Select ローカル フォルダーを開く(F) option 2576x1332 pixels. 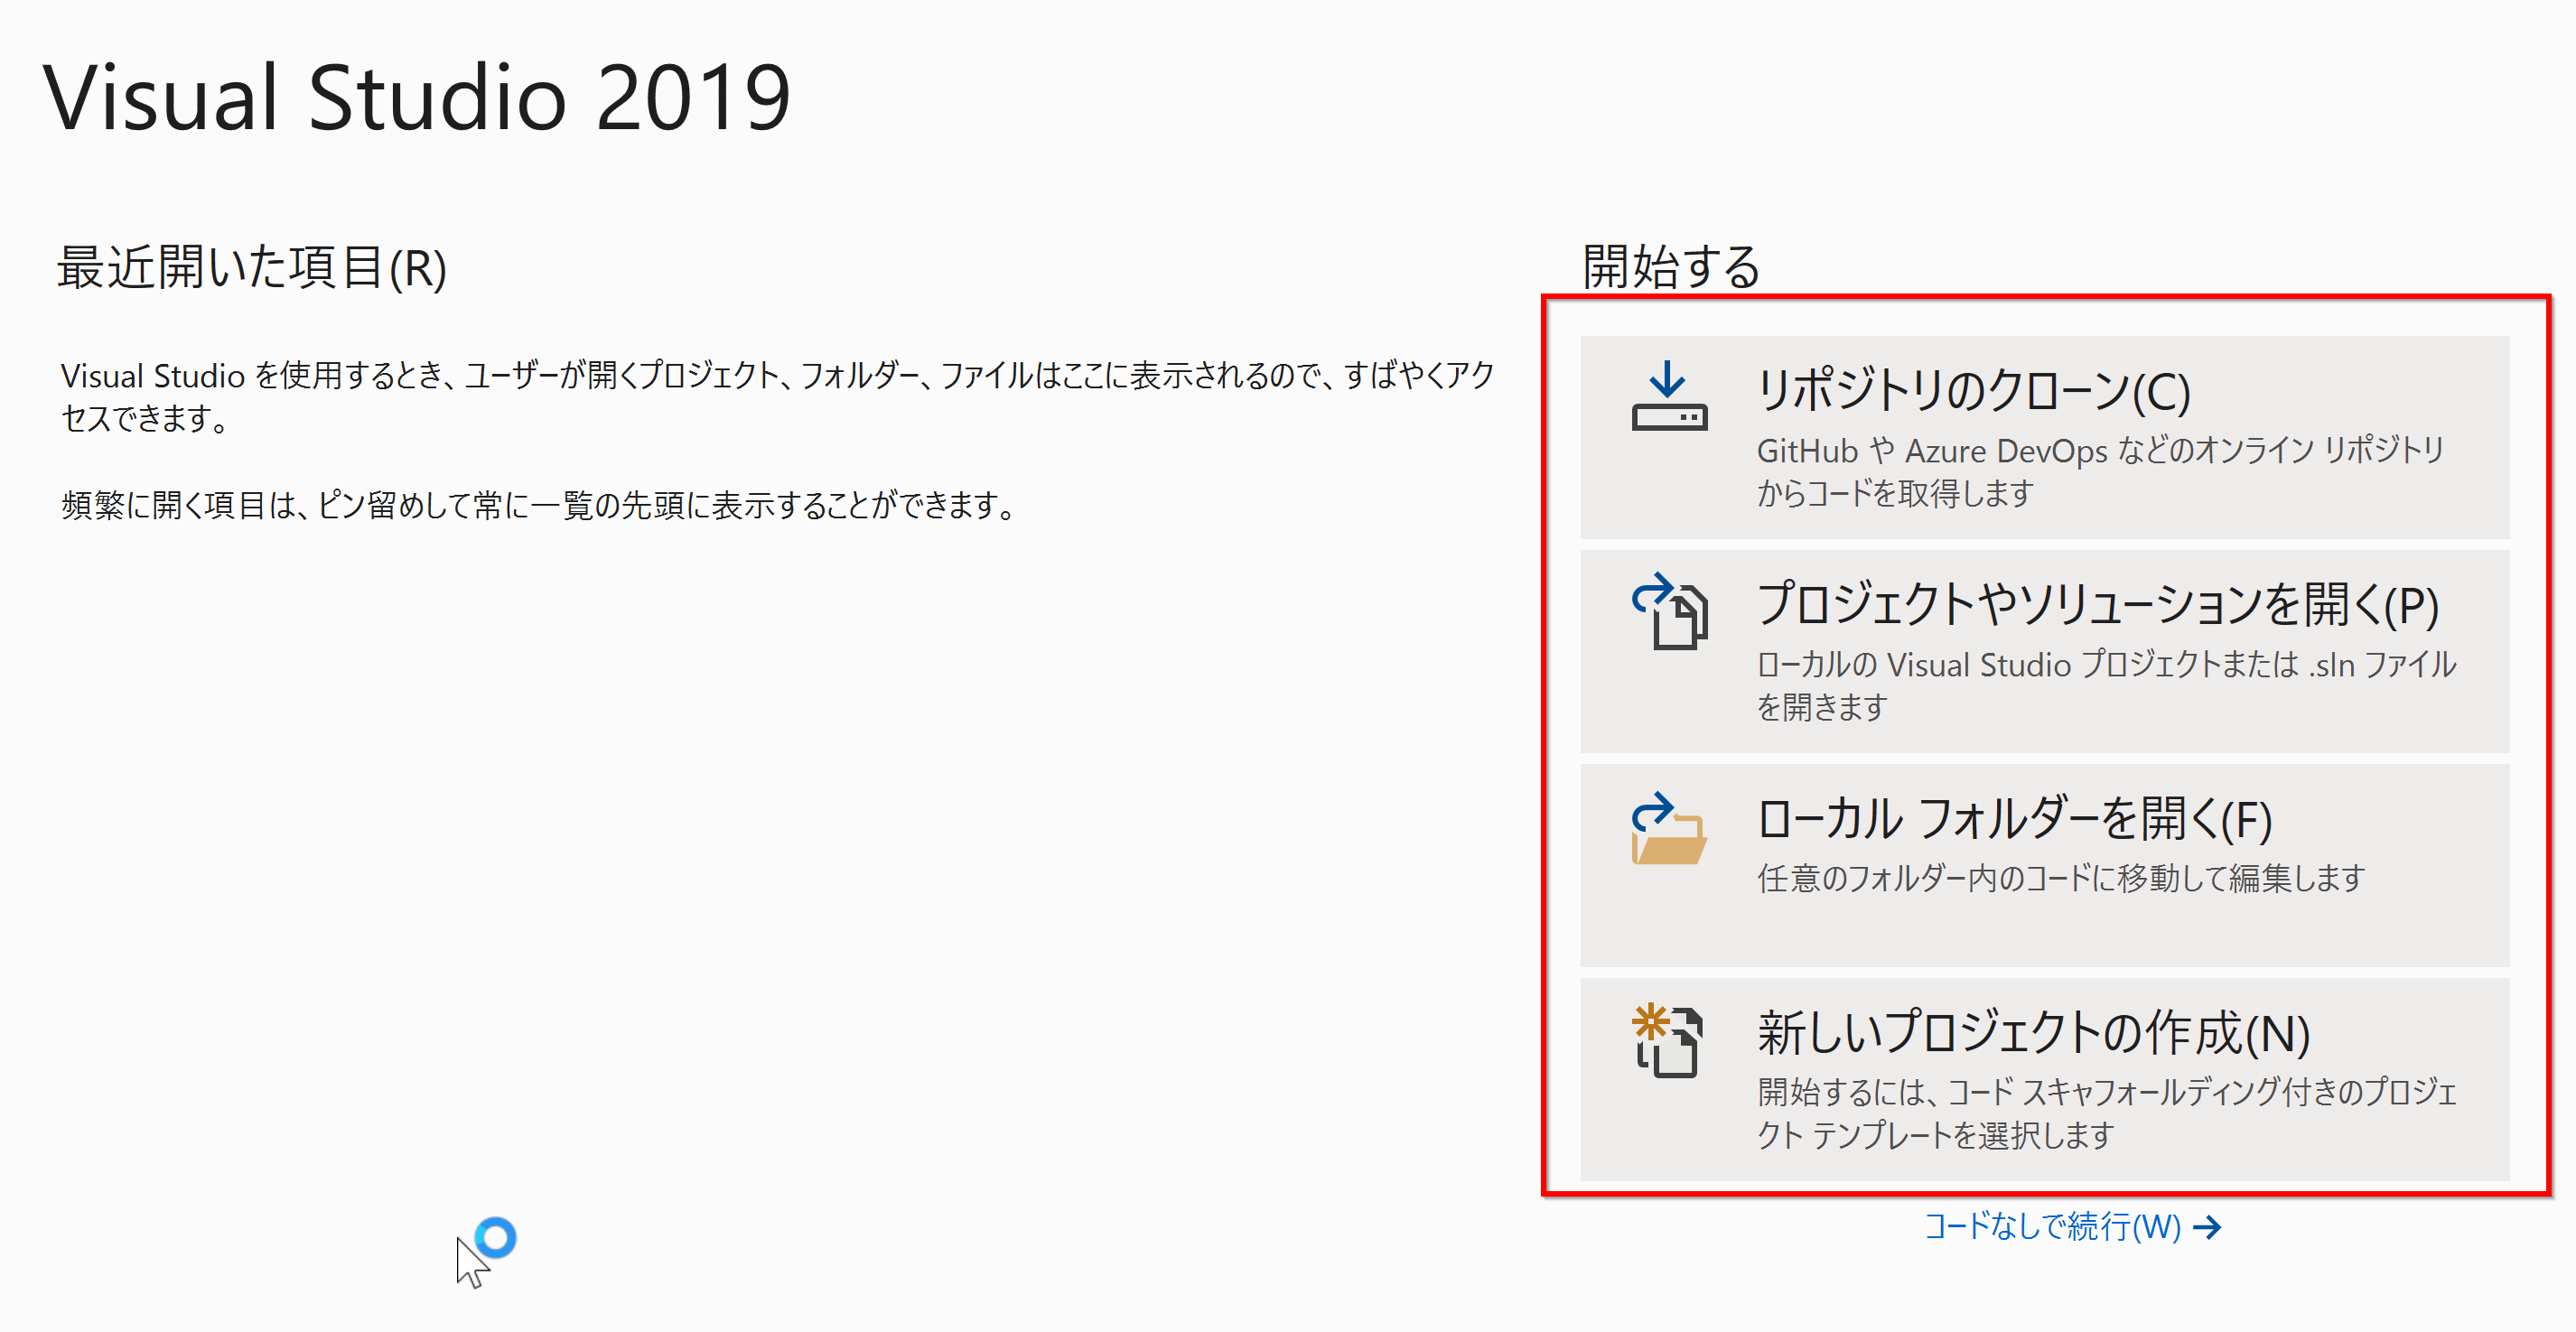click(2044, 865)
